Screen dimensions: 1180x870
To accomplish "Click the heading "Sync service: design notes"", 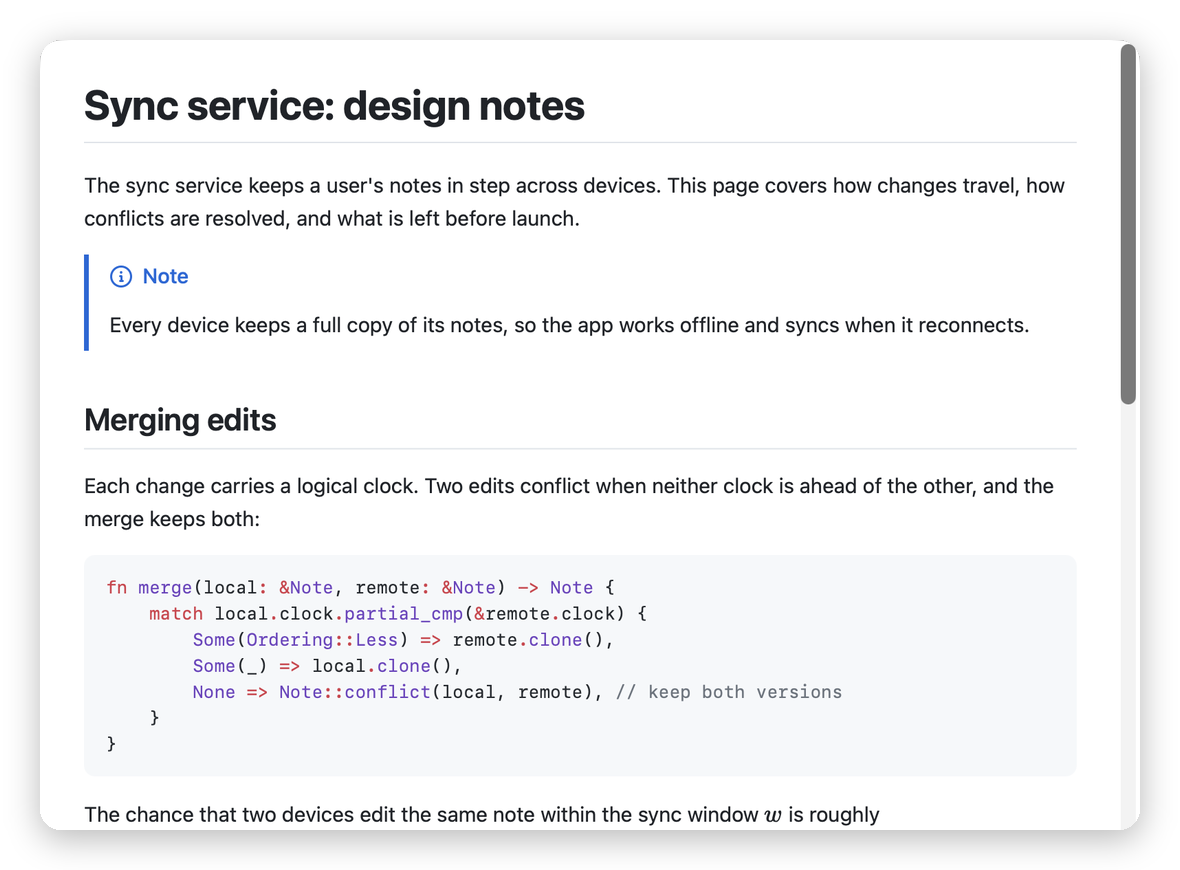I will coord(334,105).
